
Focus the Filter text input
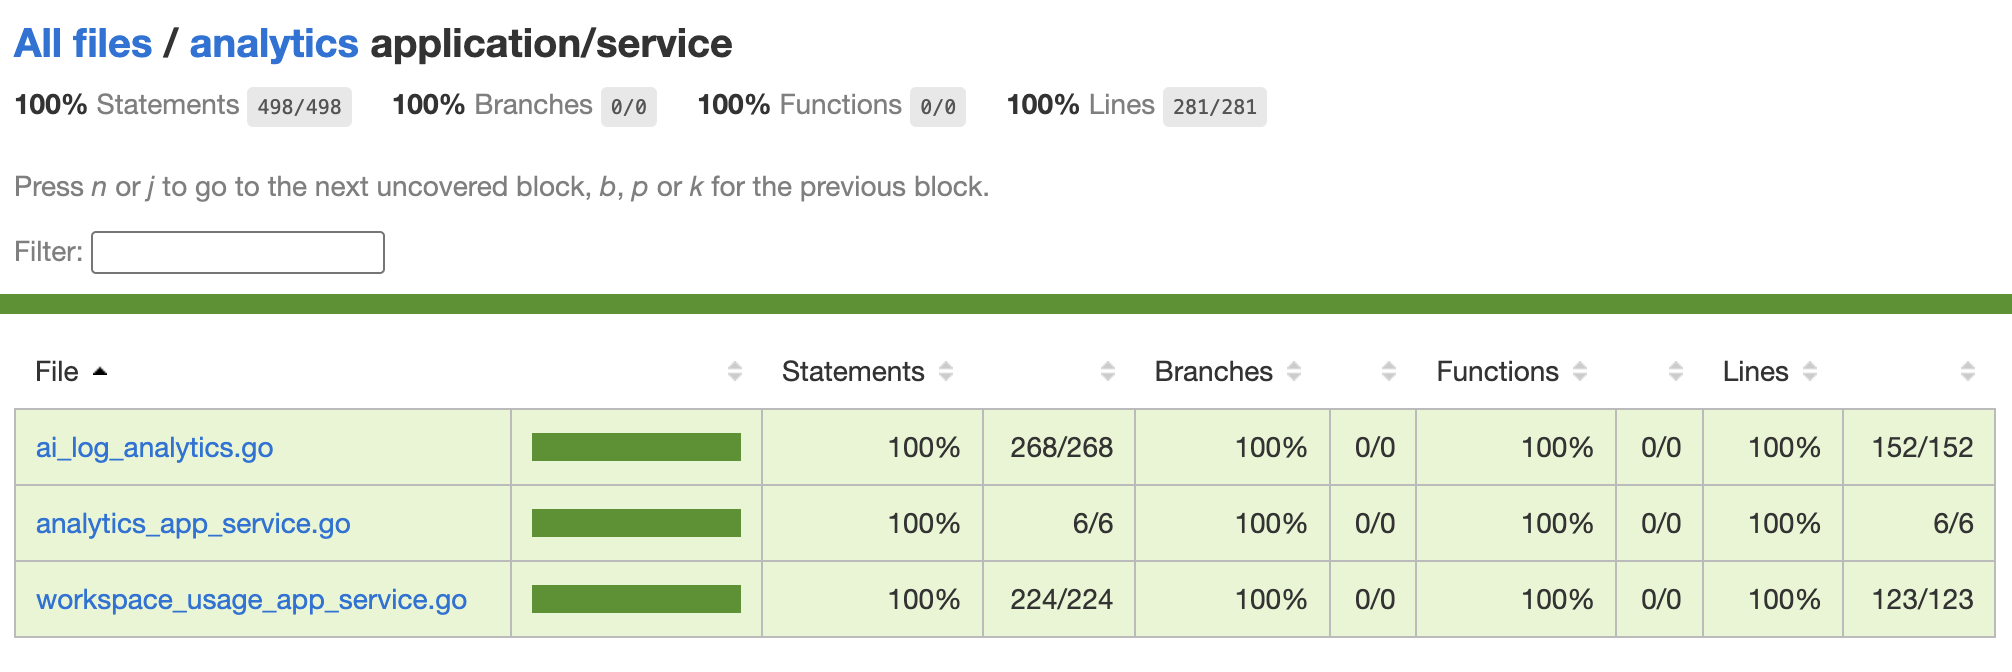tap(238, 252)
